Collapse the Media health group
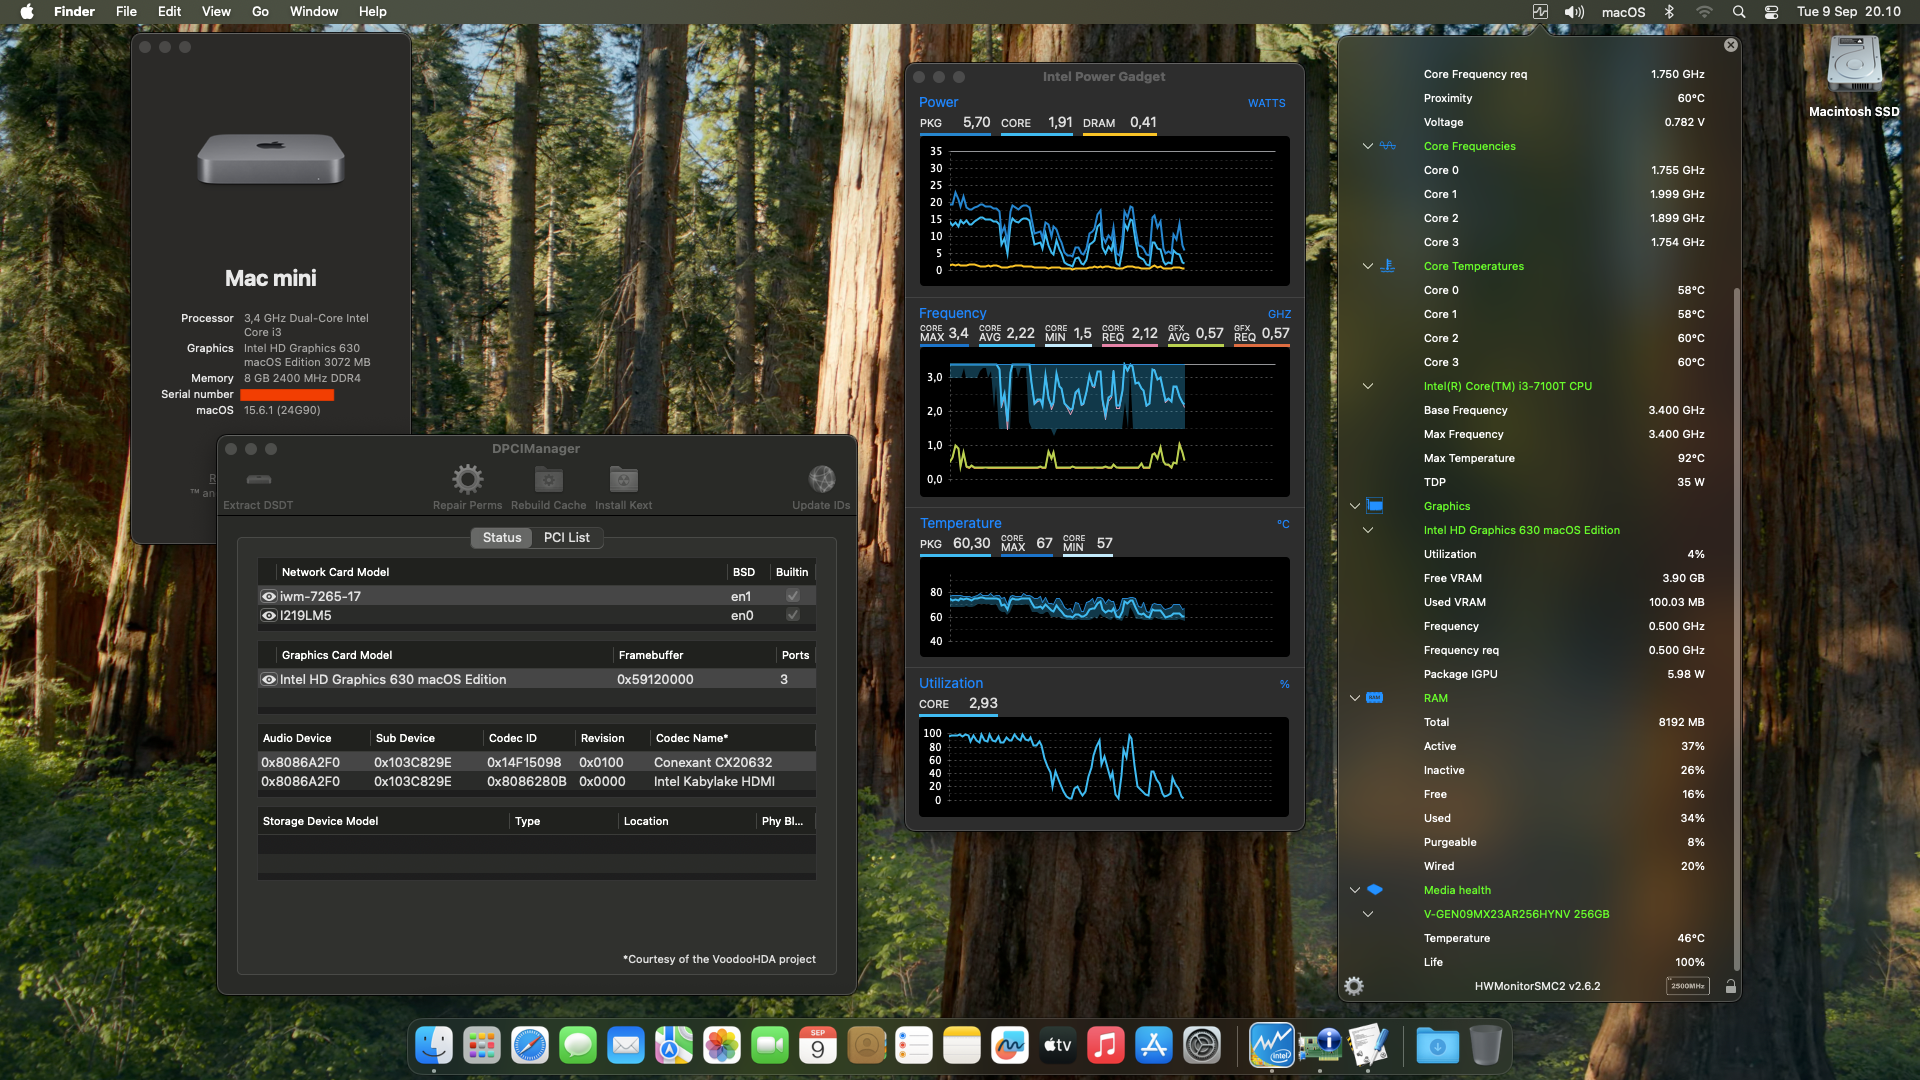Viewport: 1920px width, 1080px height. coord(1355,890)
